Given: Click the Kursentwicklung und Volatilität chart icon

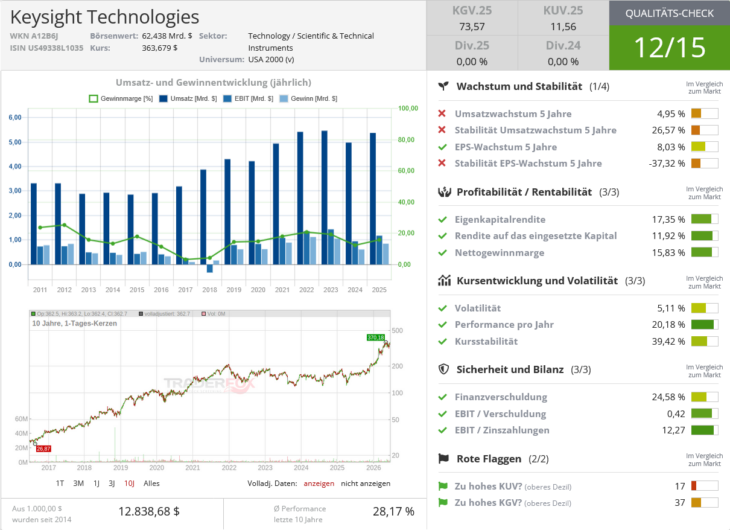Looking at the screenshot, I should [445, 280].
